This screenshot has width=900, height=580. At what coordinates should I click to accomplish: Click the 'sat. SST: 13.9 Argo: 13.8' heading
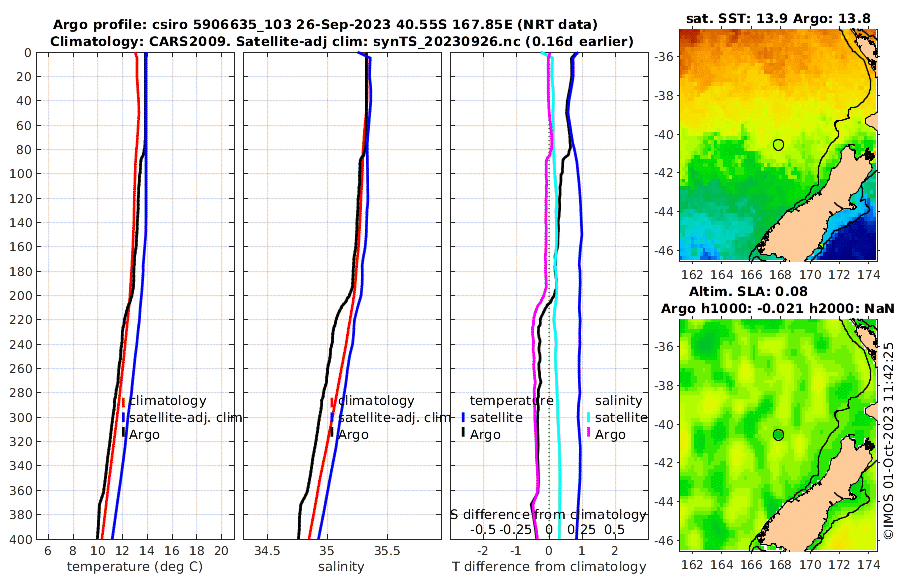click(x=778, y=18)
